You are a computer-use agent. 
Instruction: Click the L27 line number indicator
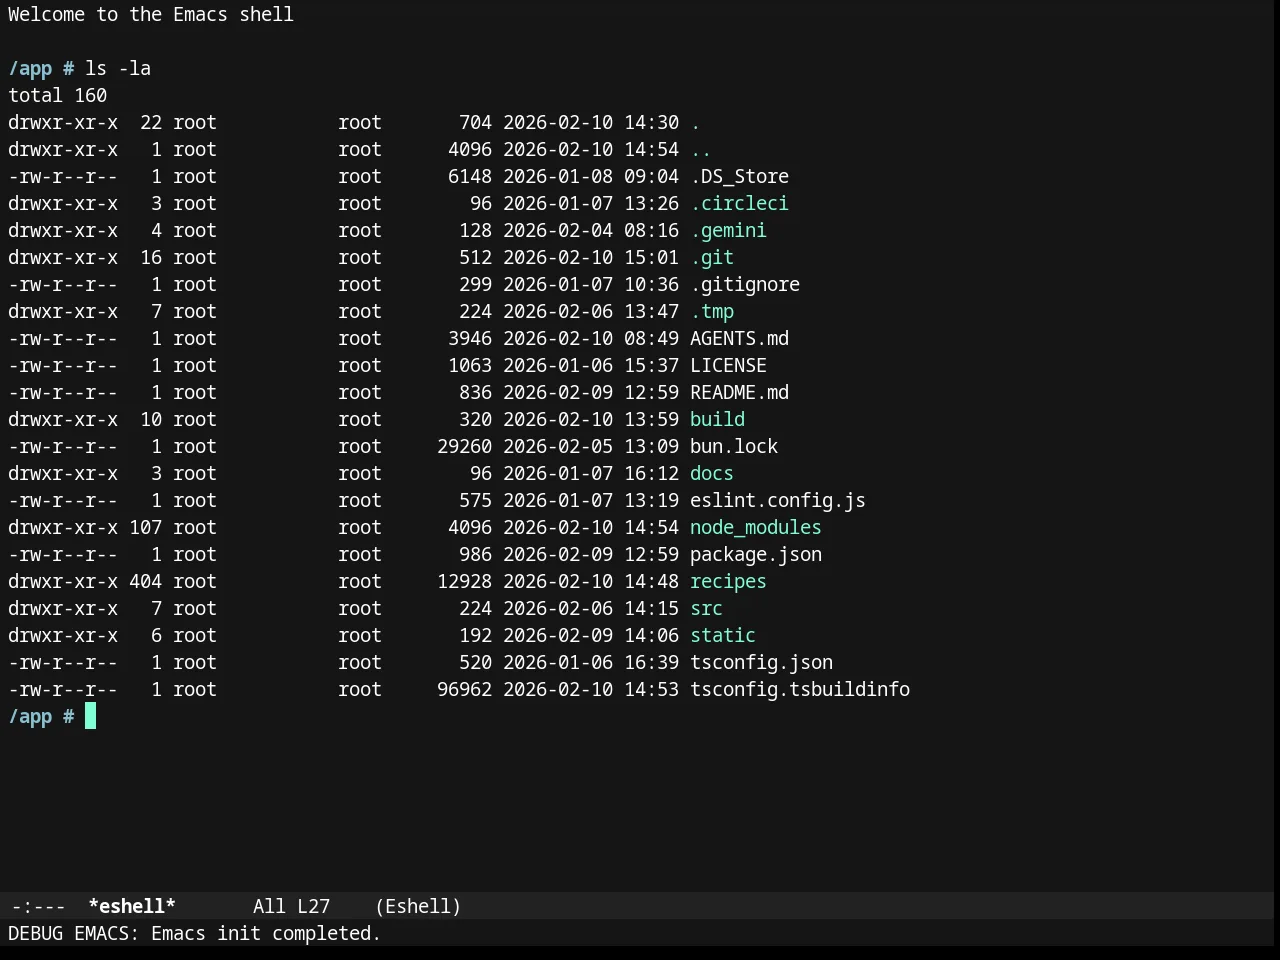click(313, 906)
